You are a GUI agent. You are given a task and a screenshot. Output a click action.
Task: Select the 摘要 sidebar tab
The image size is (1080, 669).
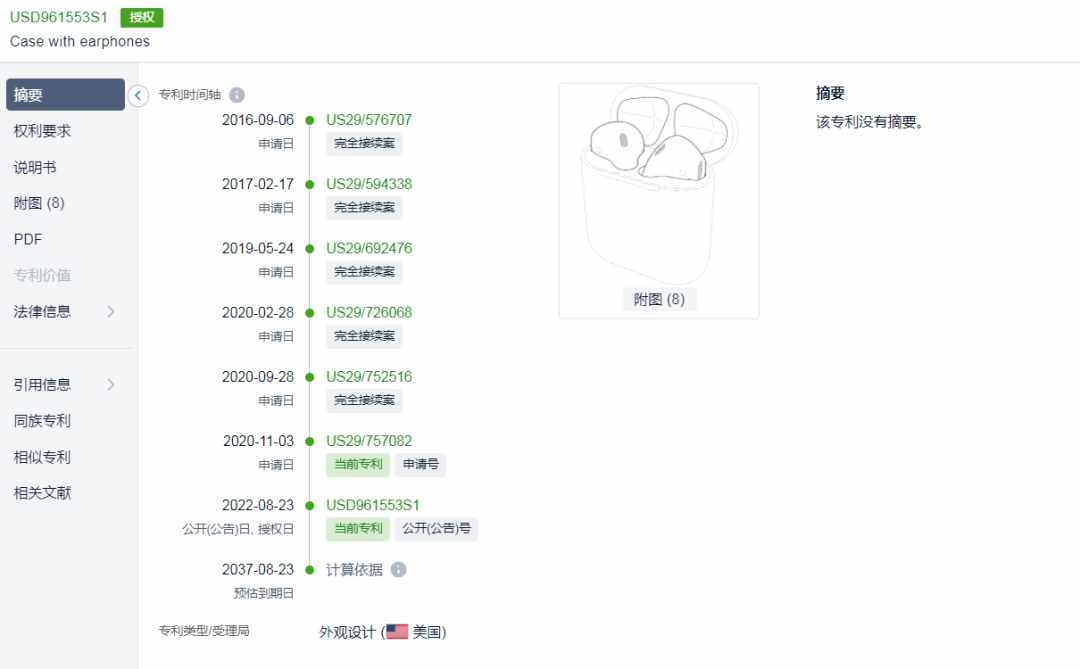pos(65,94)
